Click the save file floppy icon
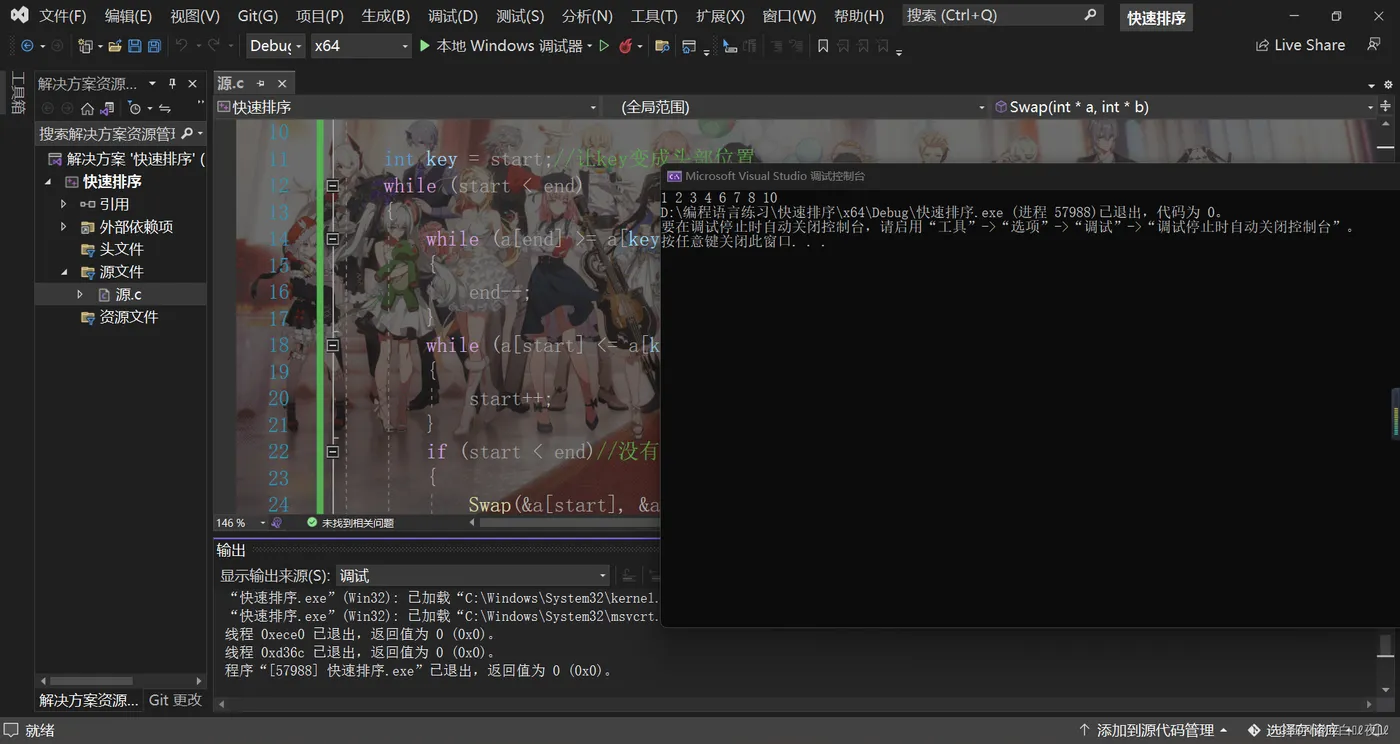The height and width of the screenshot is (744, 1400). click(135, 46)
